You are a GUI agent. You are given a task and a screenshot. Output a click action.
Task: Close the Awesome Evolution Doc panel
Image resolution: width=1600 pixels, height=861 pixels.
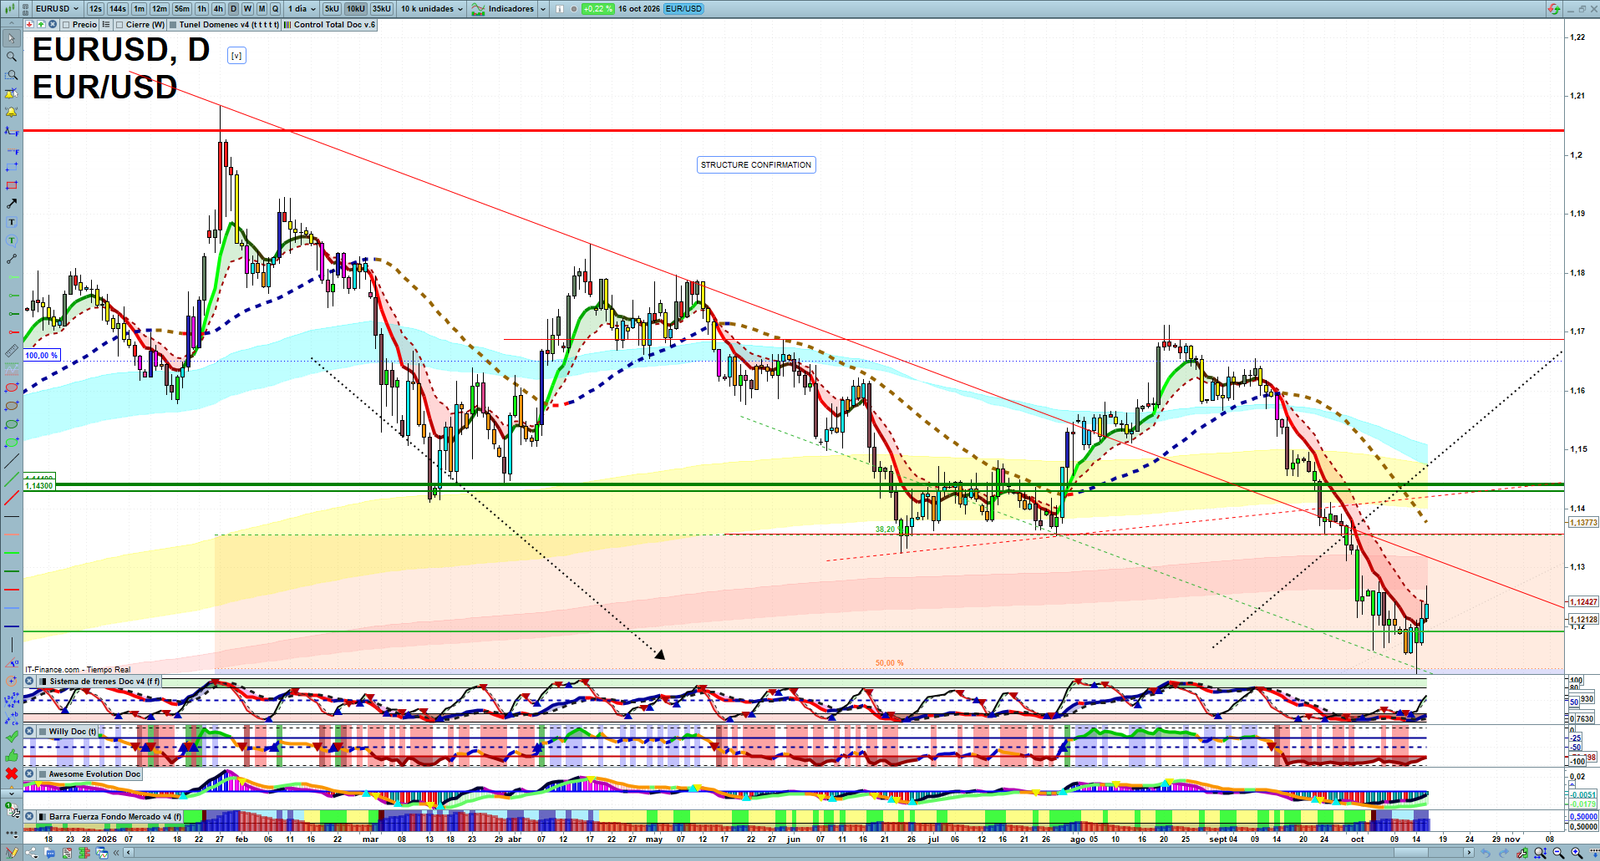30,774
